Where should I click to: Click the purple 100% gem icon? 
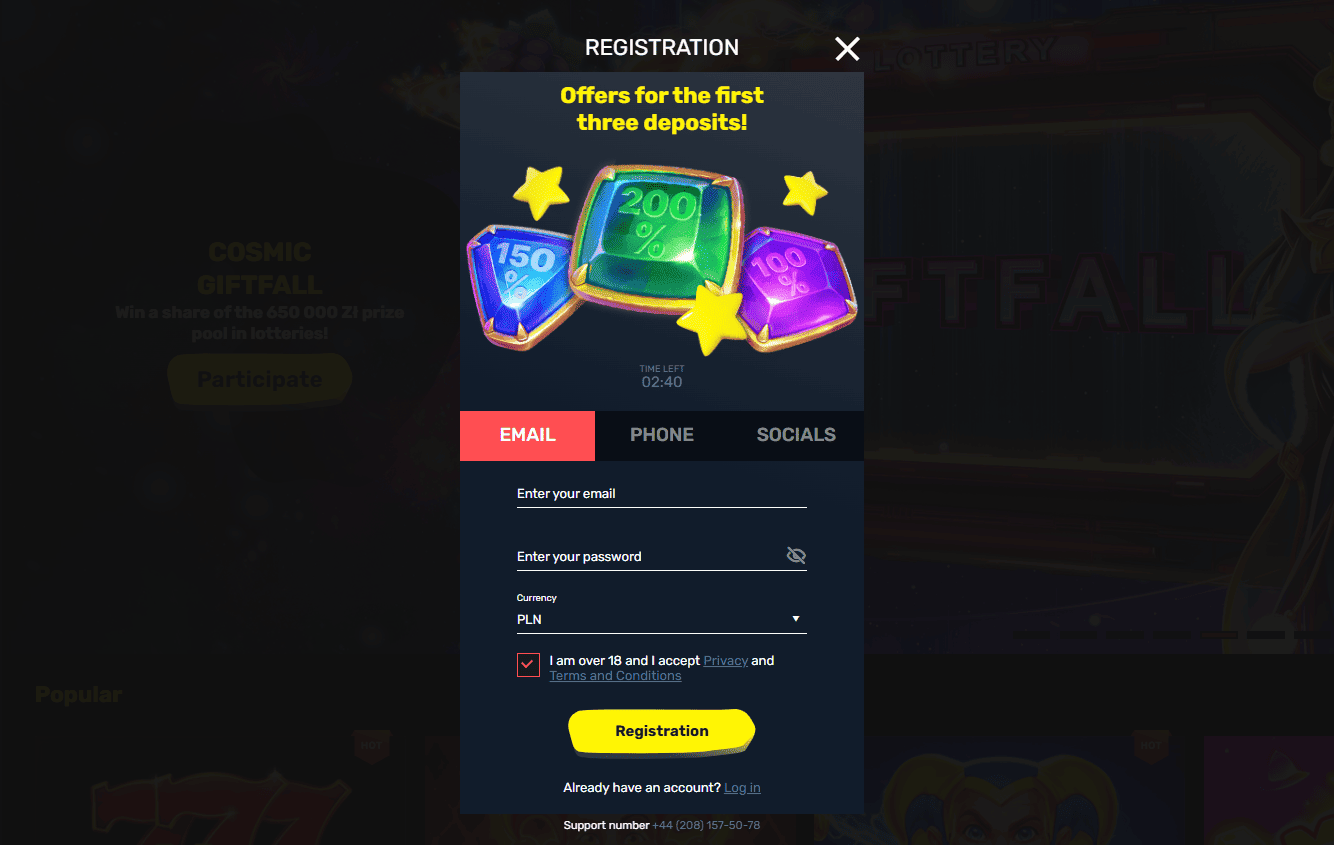[x=796, y=283]
